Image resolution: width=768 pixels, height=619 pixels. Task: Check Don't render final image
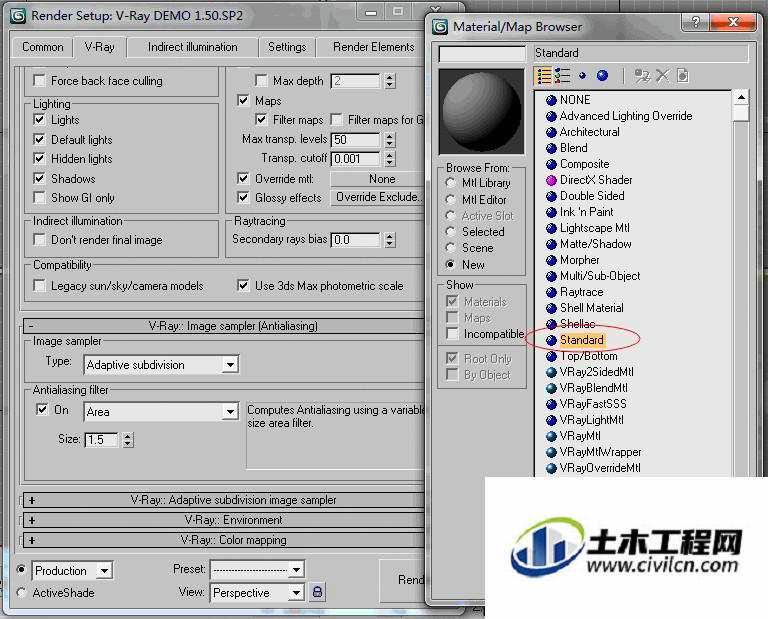[39, 239]
